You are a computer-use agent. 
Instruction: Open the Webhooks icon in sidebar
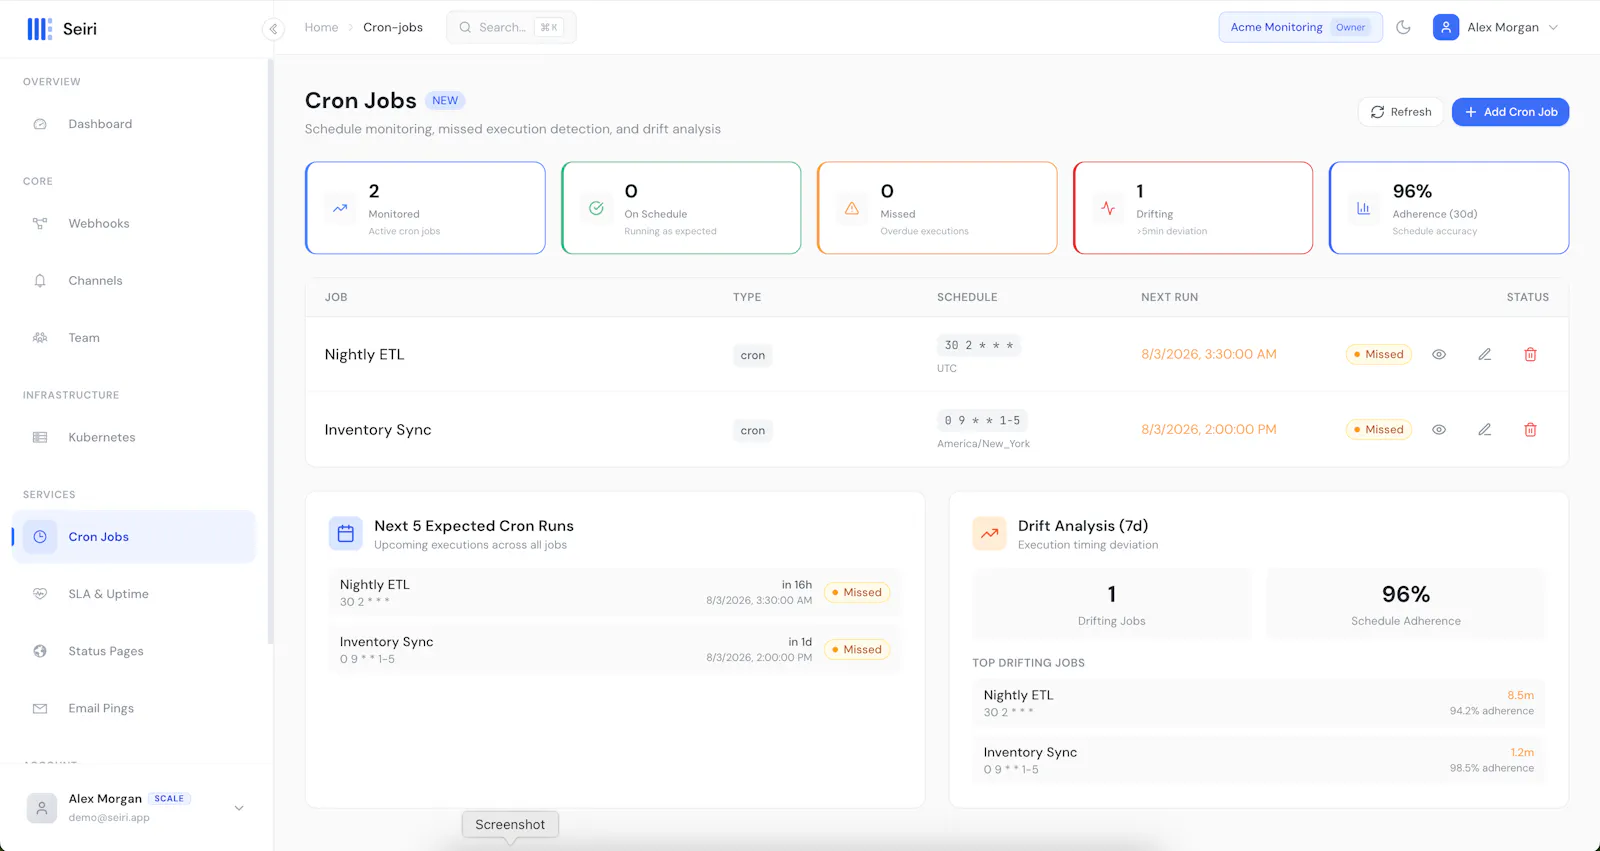[x=40, y=223]
